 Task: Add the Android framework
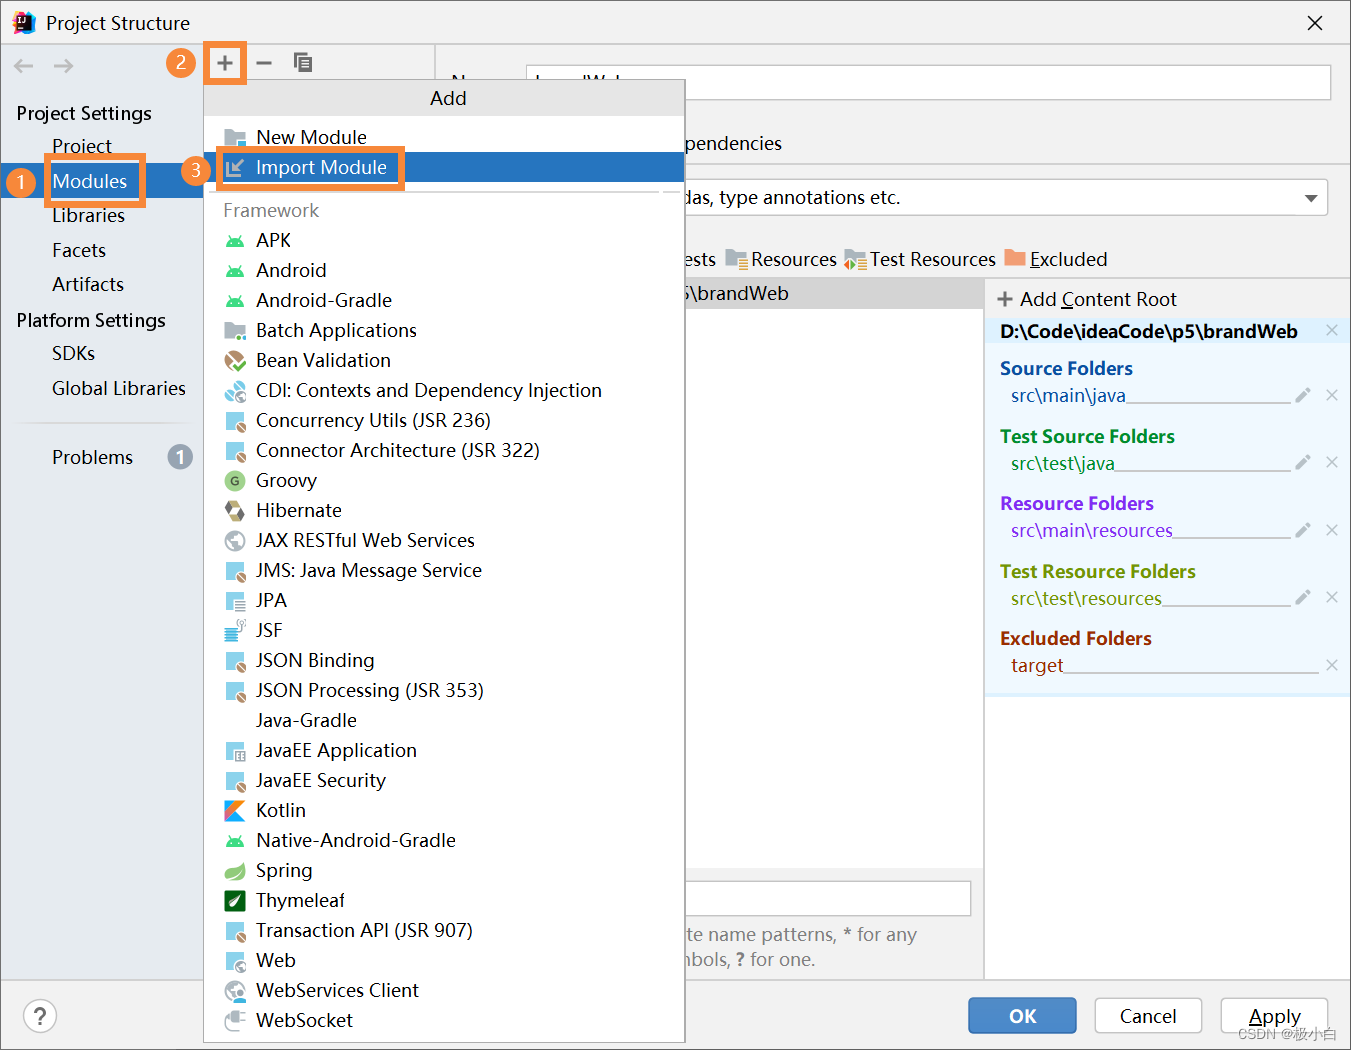444,270
